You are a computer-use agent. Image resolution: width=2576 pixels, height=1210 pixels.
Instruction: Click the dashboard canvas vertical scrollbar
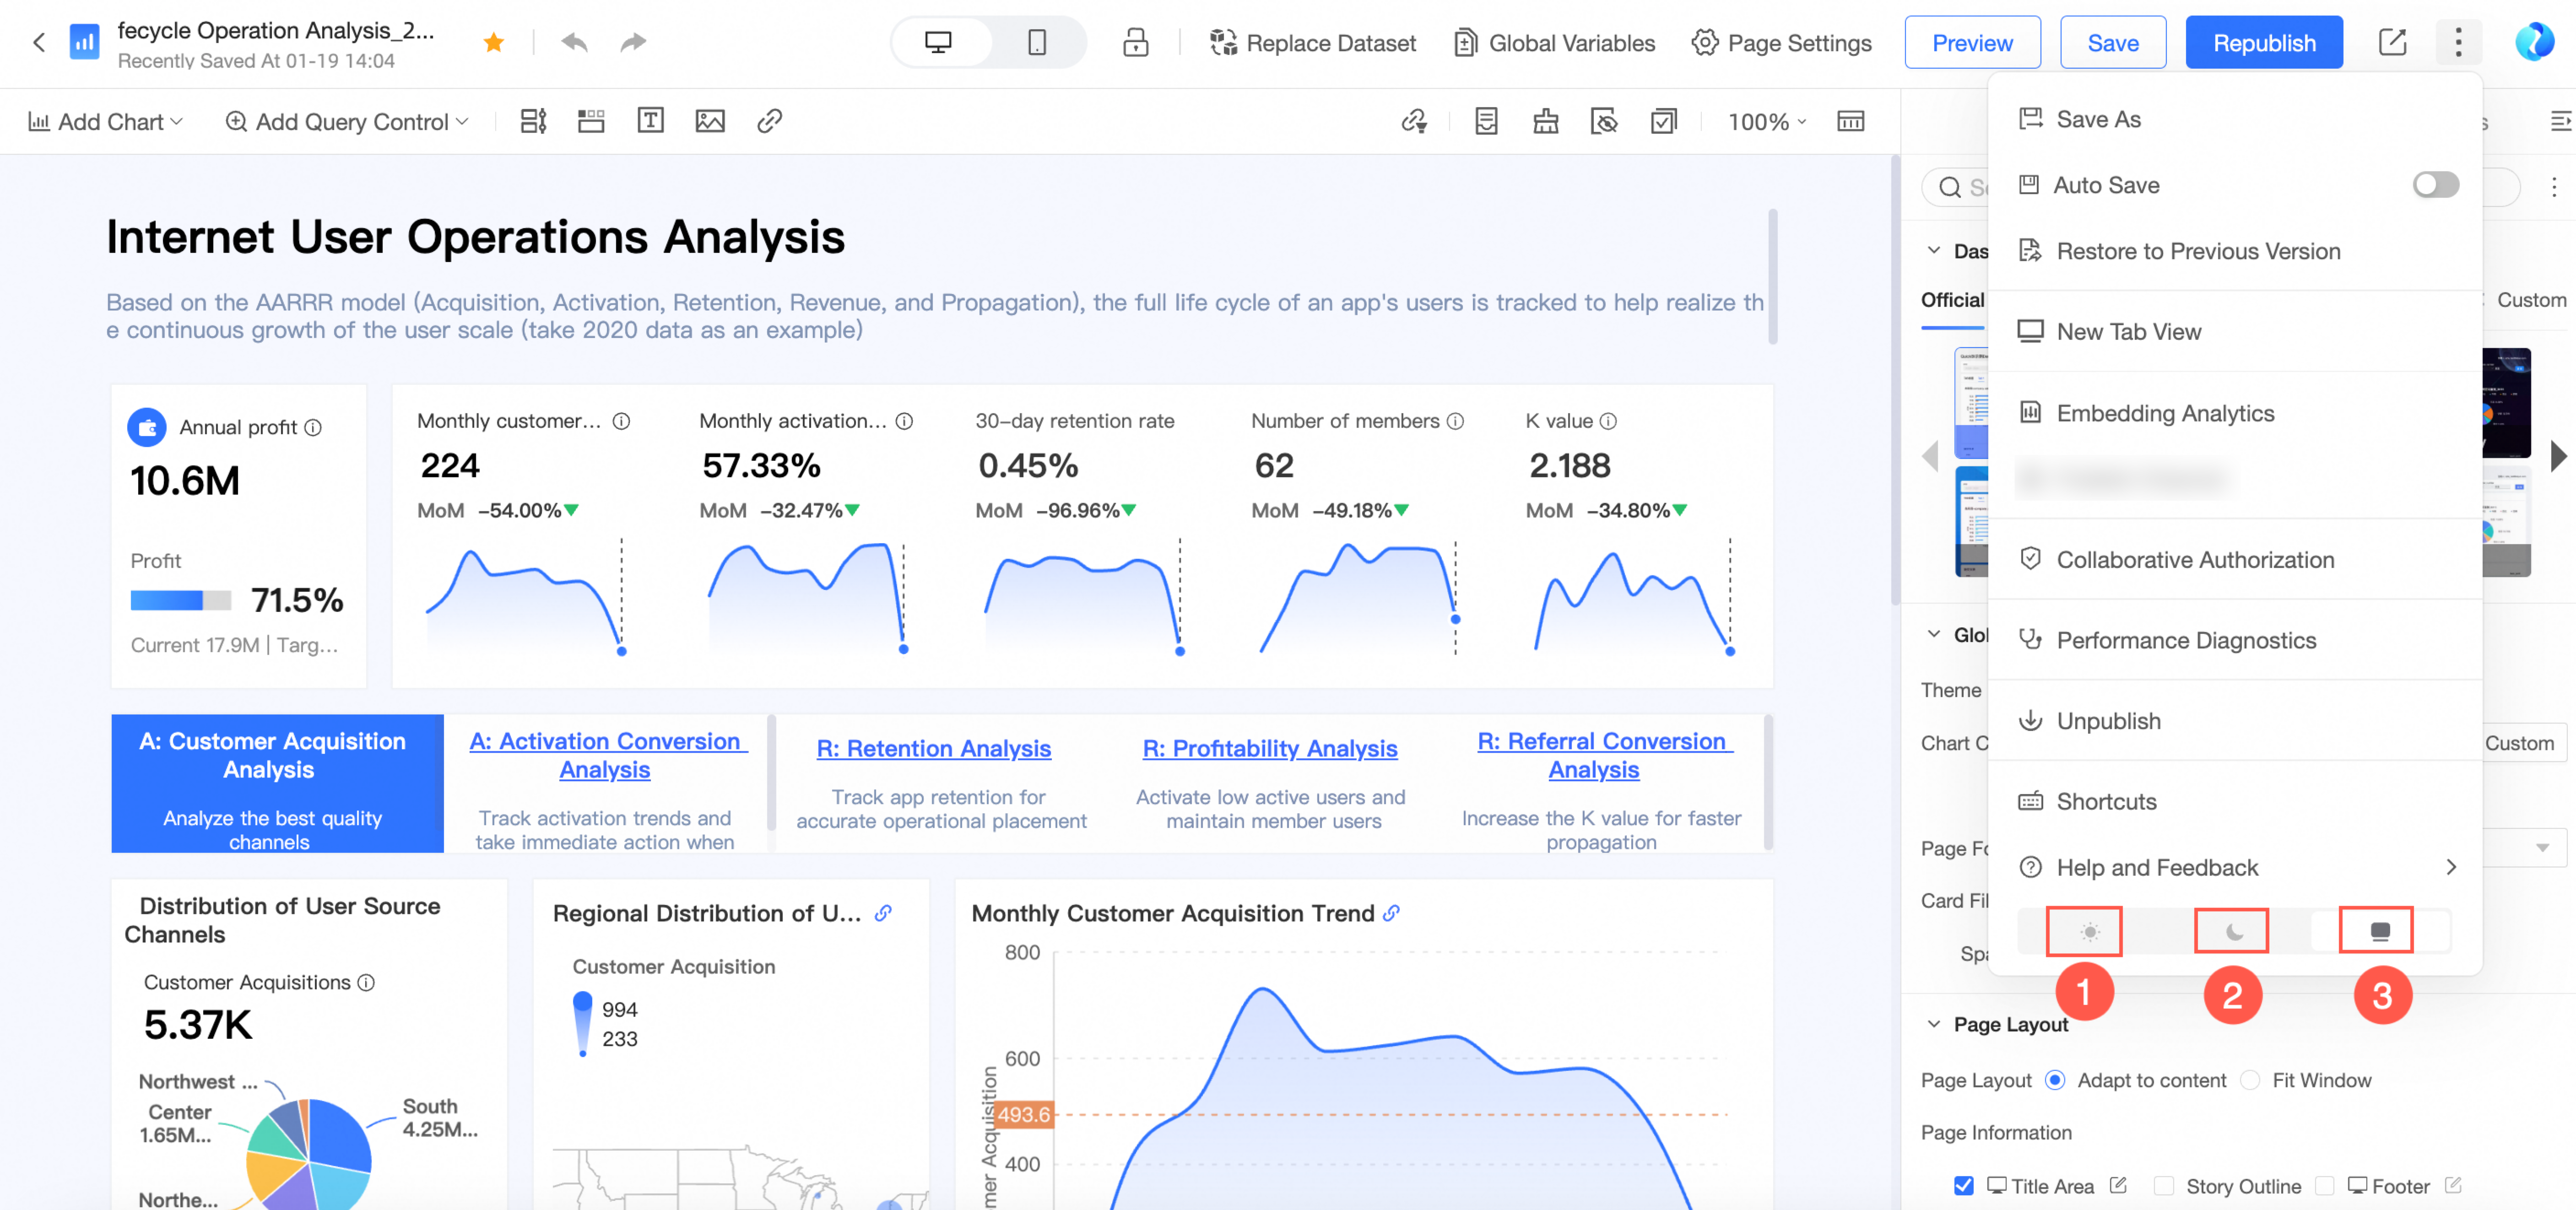coord(1895,380)
